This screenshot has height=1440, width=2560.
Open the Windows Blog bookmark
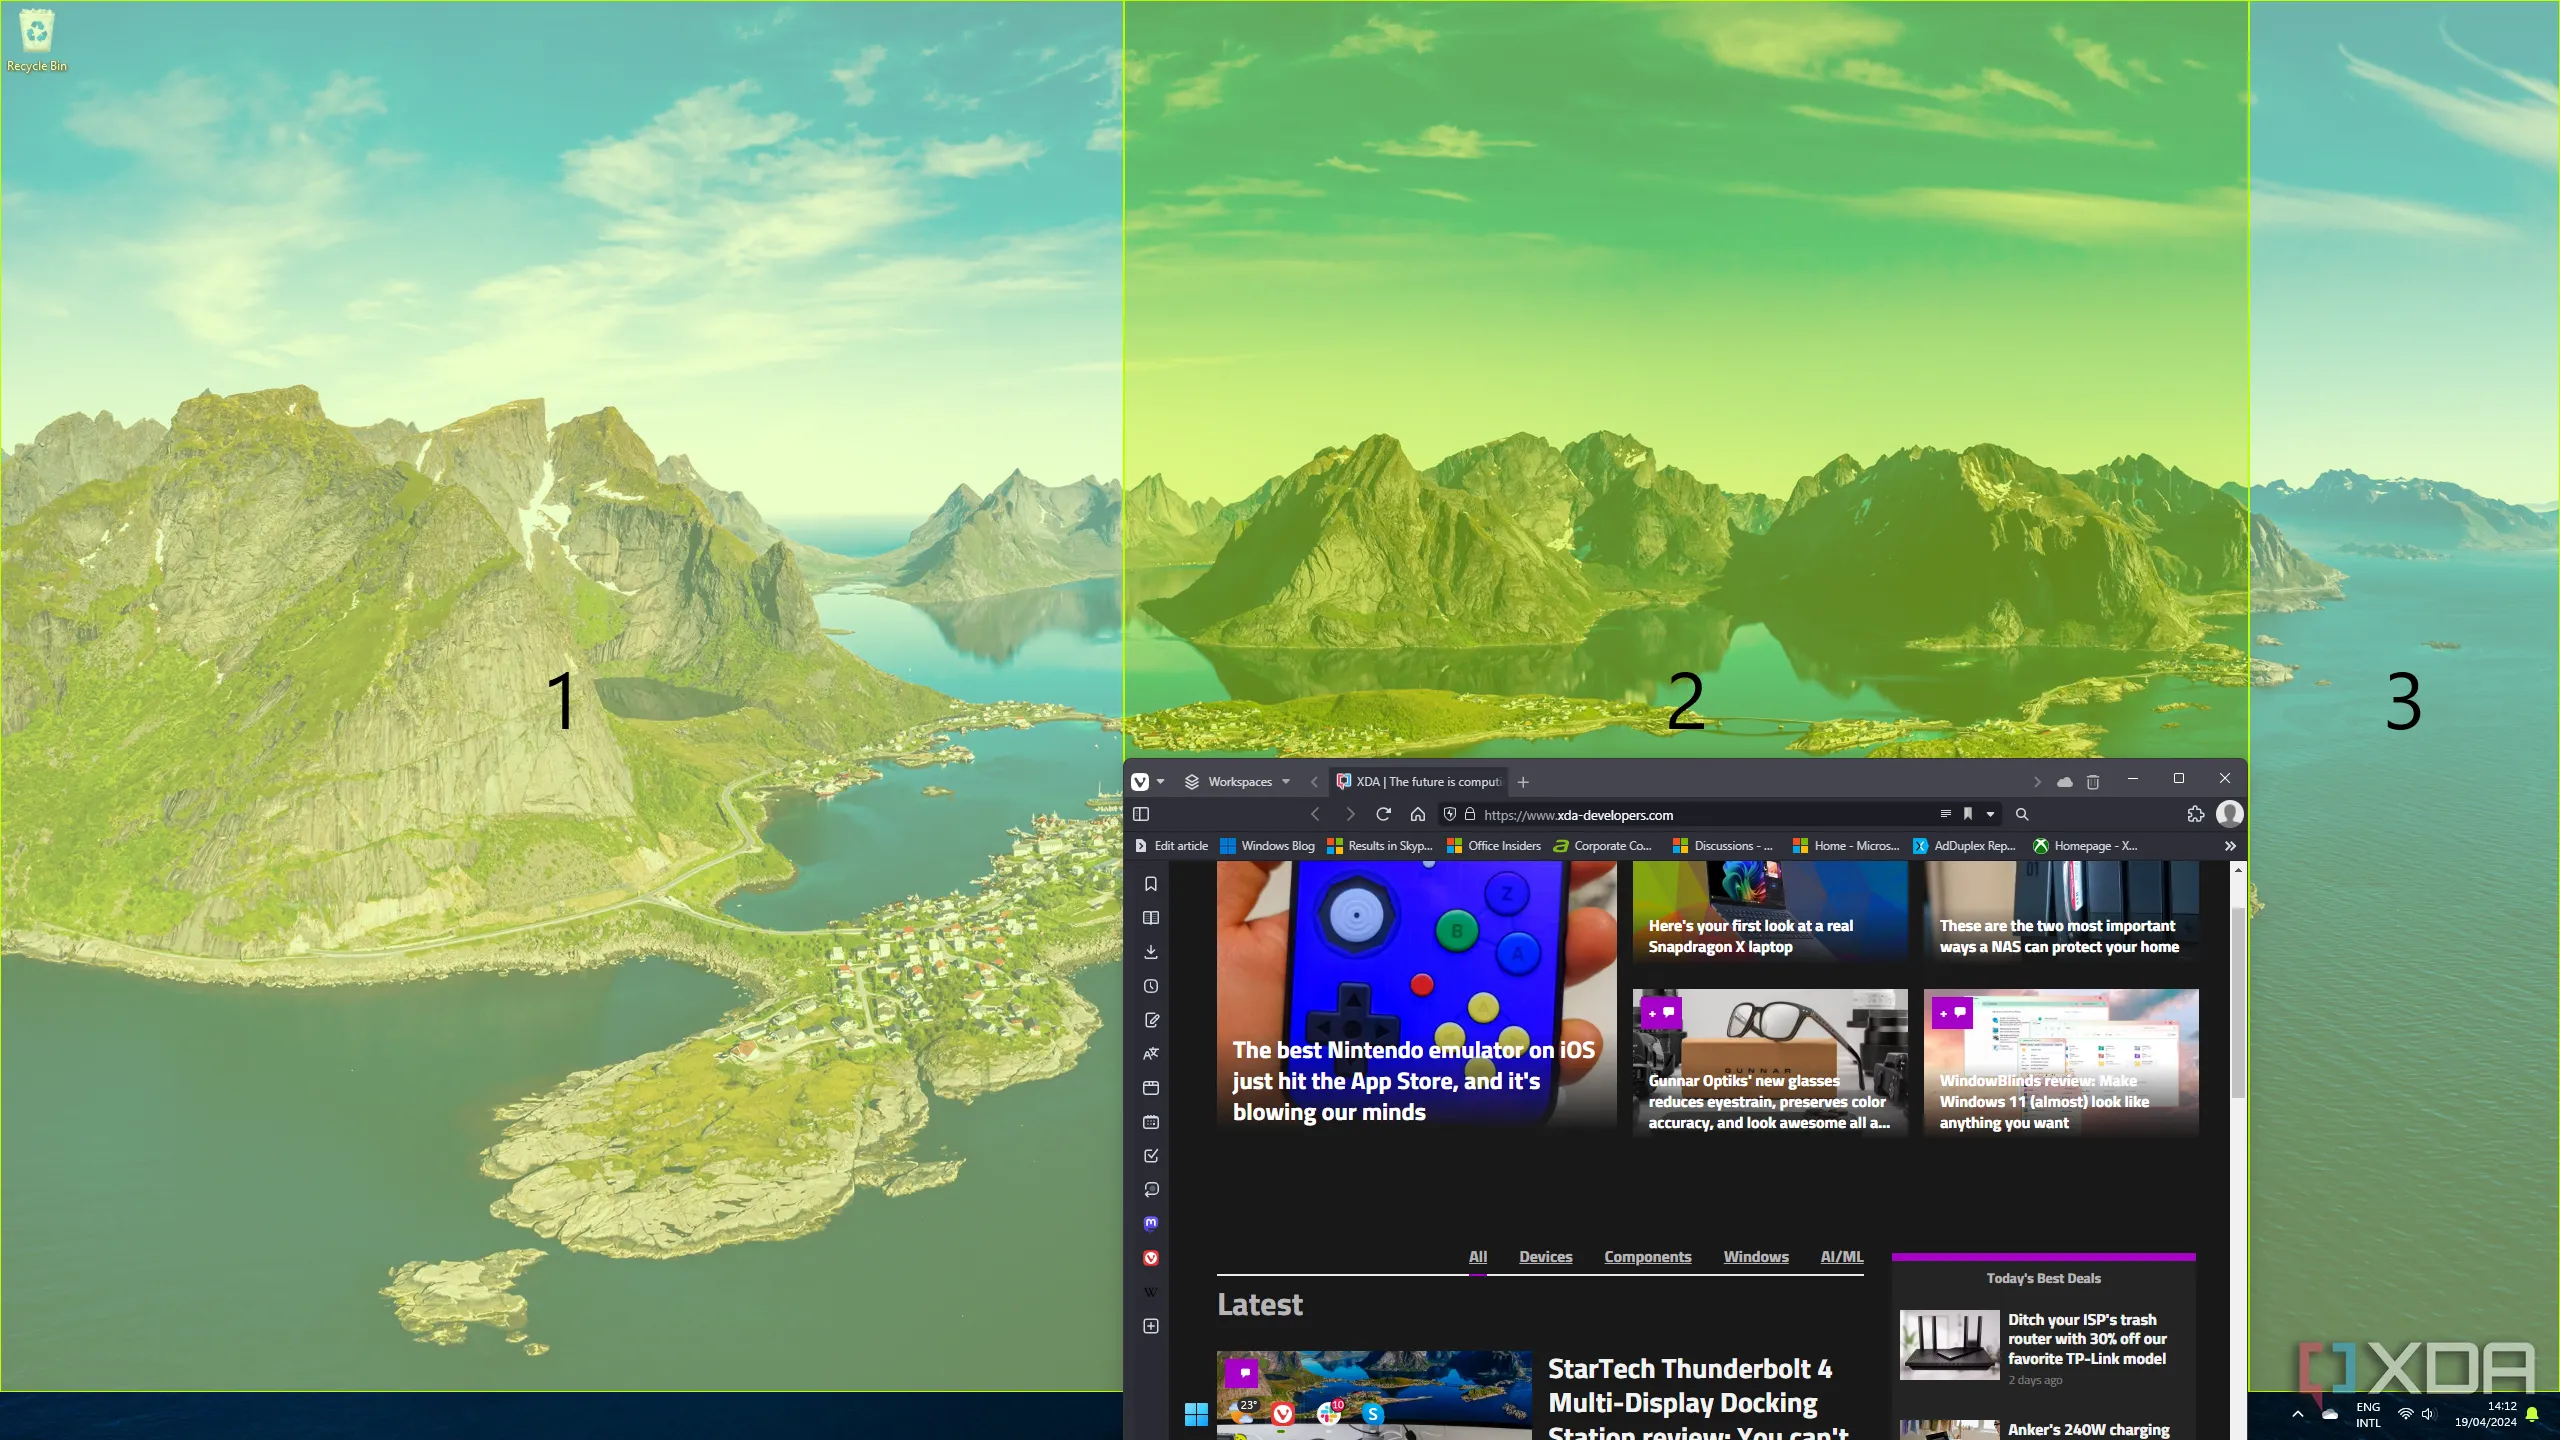[x=1267, y=846]
